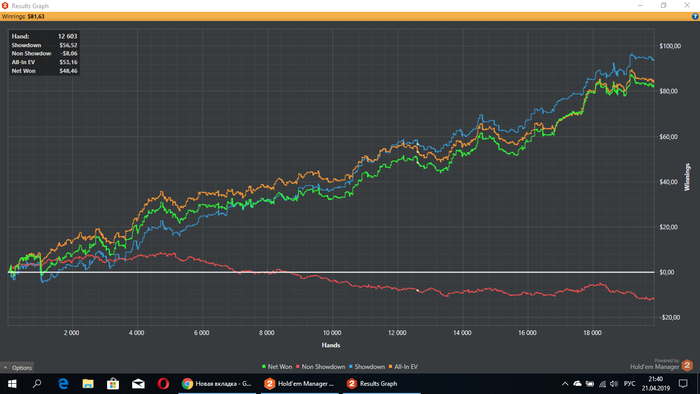Click Results Graph title bar icon
The height and width of the screenshot is (394, 700).
pyautogui.click(x=5, y=6)
